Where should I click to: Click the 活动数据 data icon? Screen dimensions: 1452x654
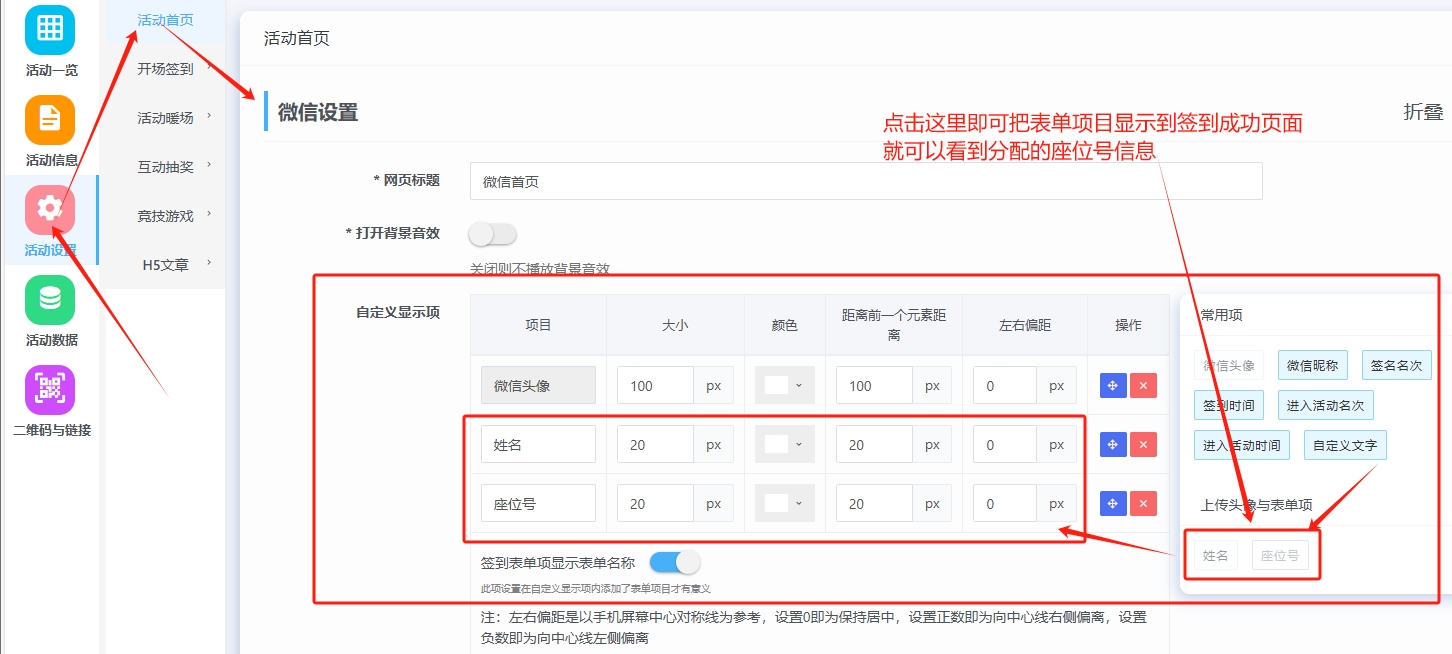51,302
